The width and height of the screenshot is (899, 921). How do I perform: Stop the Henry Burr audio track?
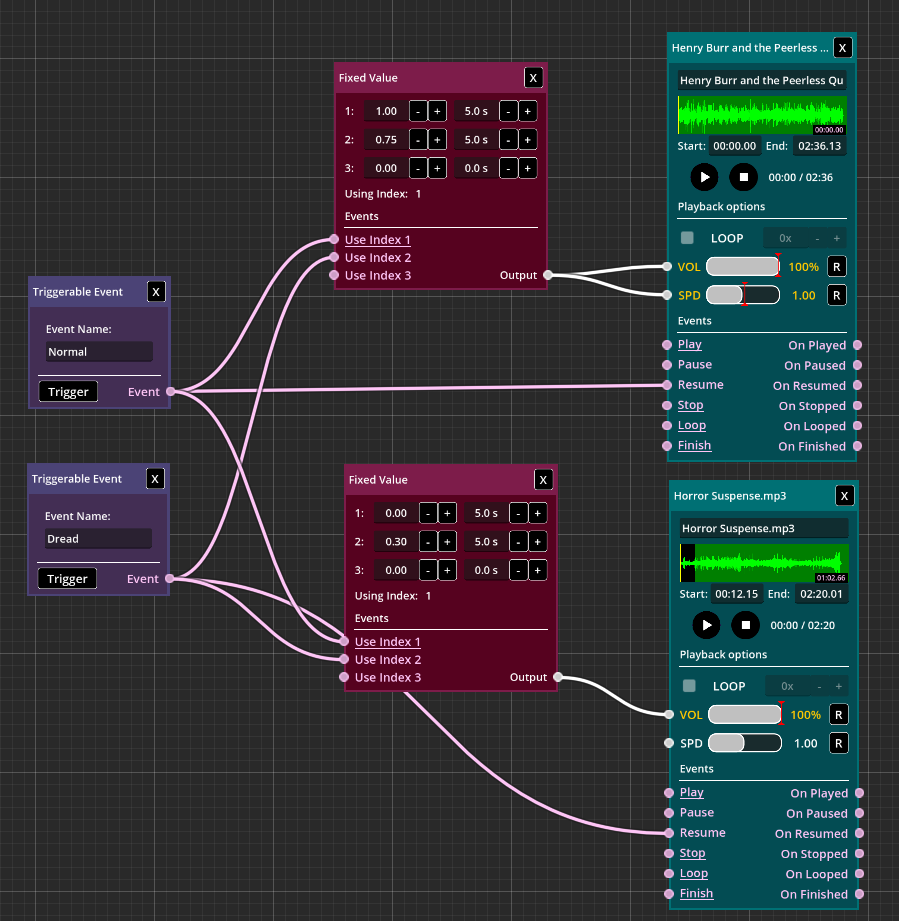coord(743,177)
